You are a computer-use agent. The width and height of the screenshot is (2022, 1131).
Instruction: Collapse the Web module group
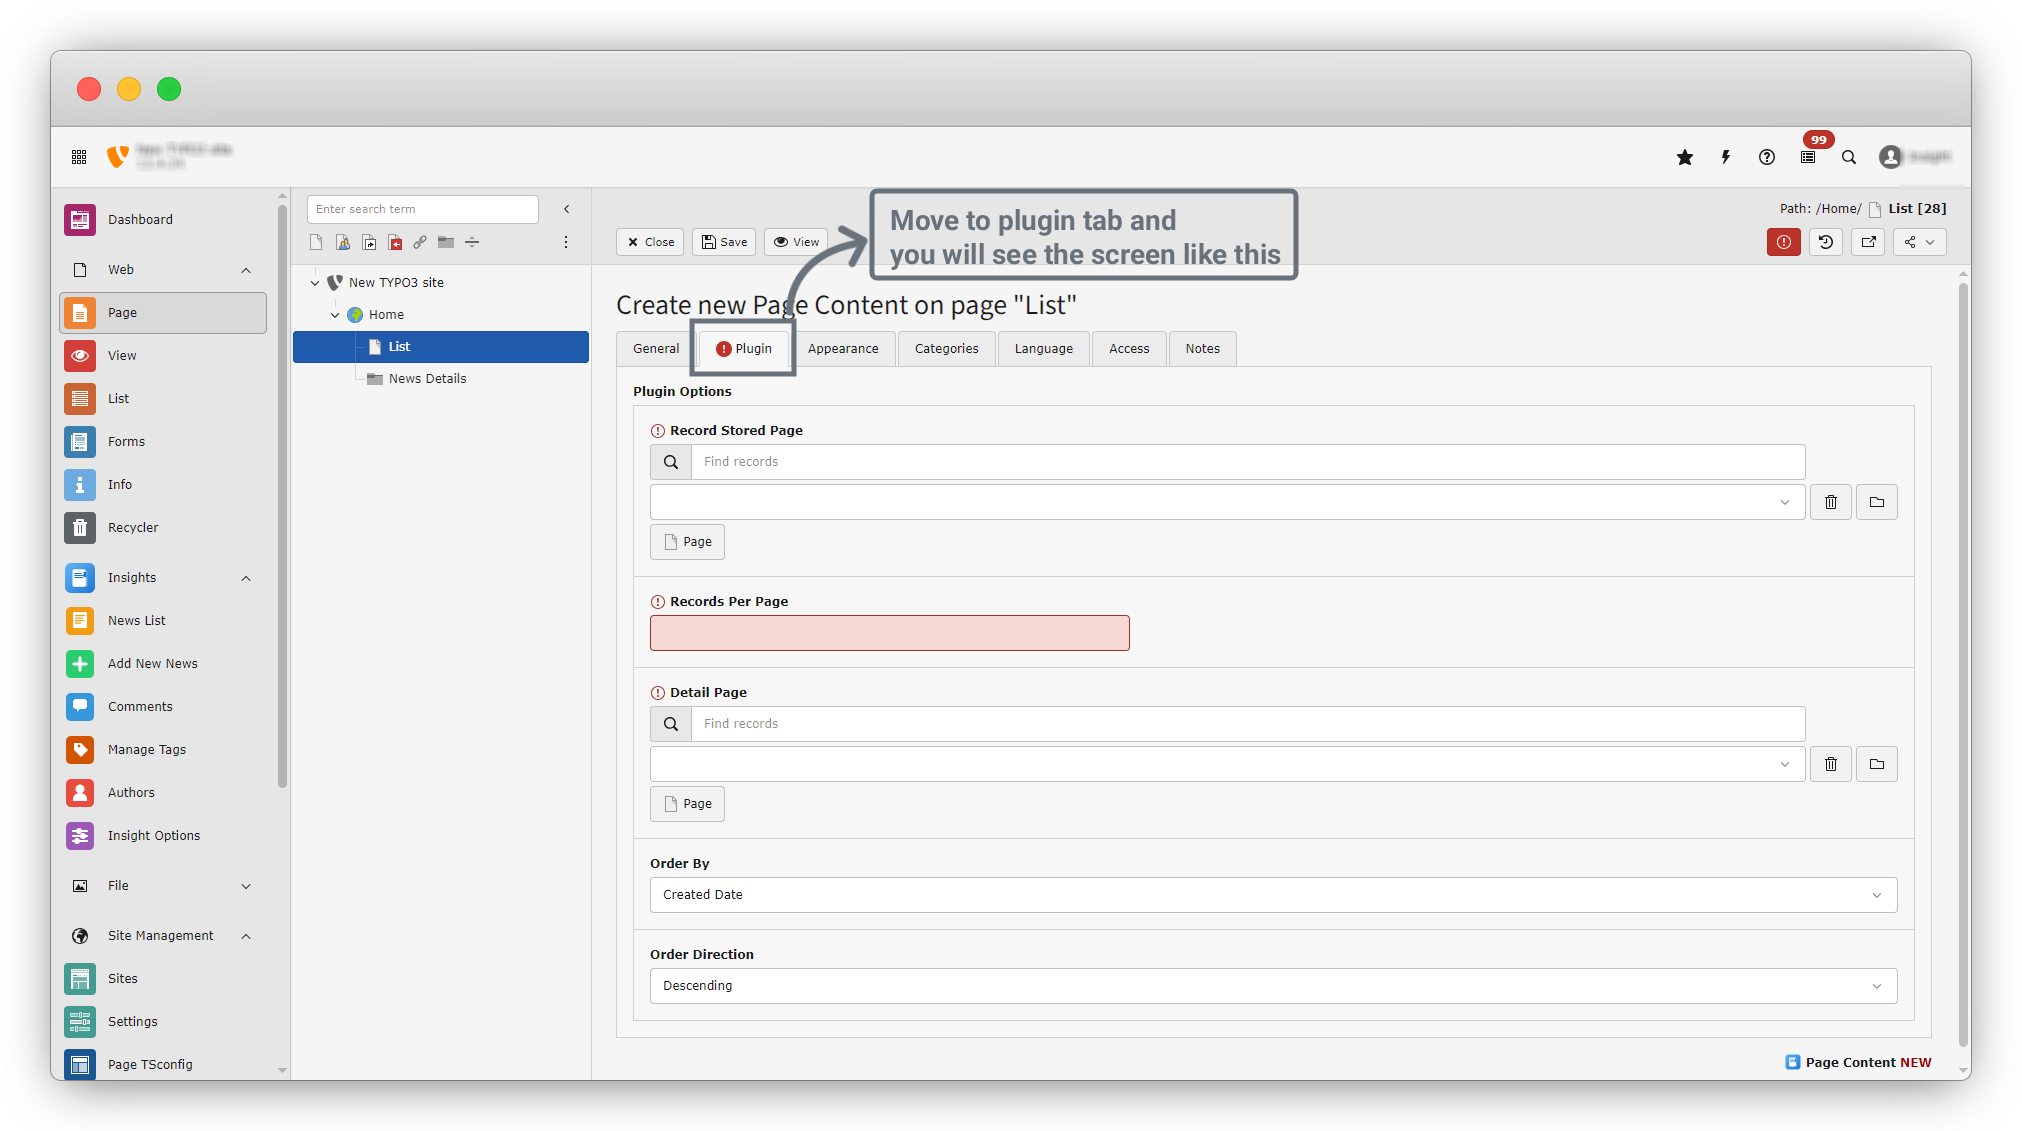(246, 270)
